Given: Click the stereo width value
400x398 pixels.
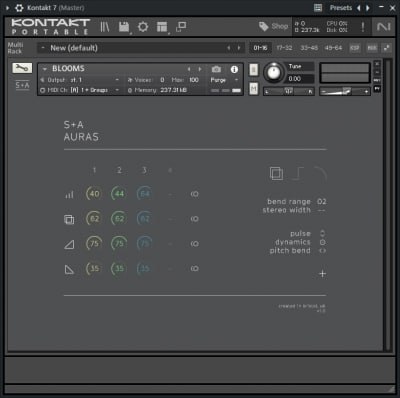Looking at the screenshot, I should 322,210.
